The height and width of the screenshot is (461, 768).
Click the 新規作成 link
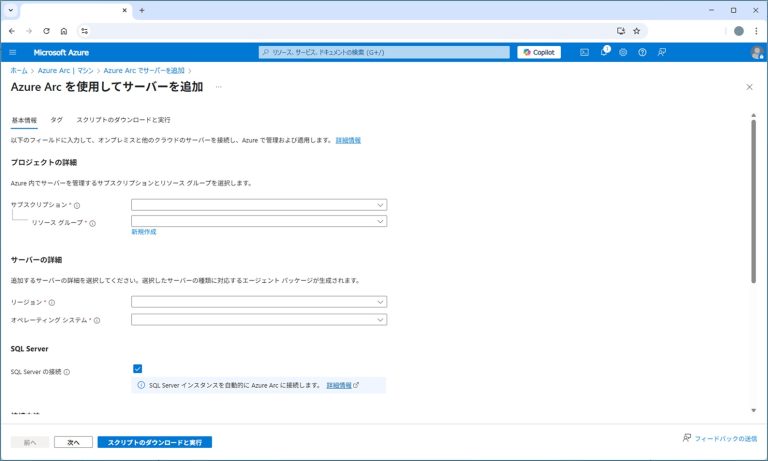pos(143,232)
